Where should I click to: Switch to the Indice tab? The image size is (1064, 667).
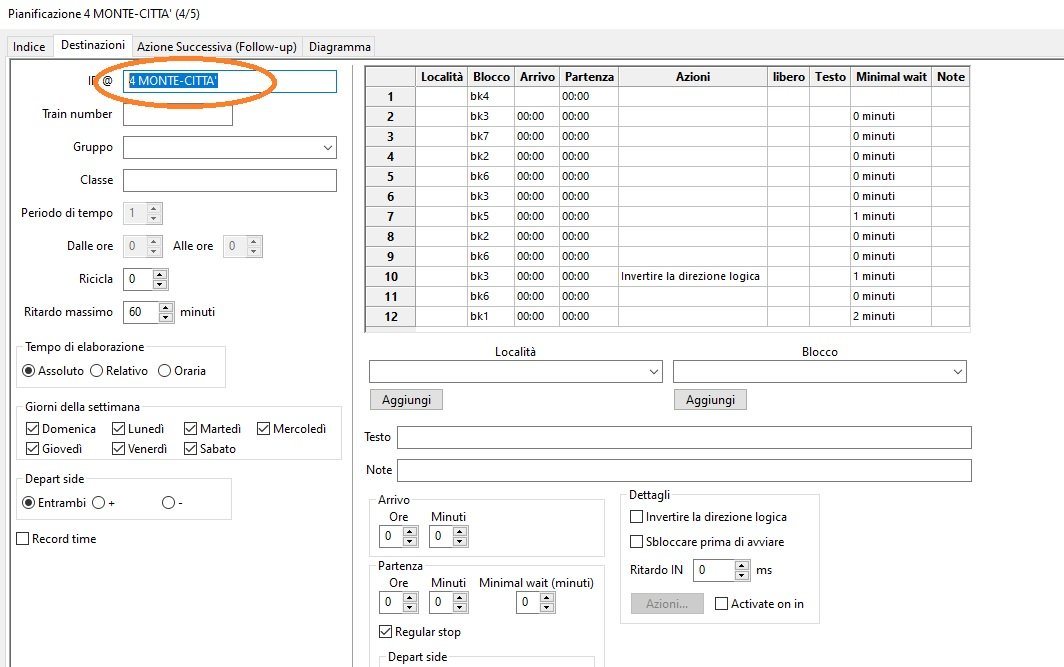click(29, 47)
